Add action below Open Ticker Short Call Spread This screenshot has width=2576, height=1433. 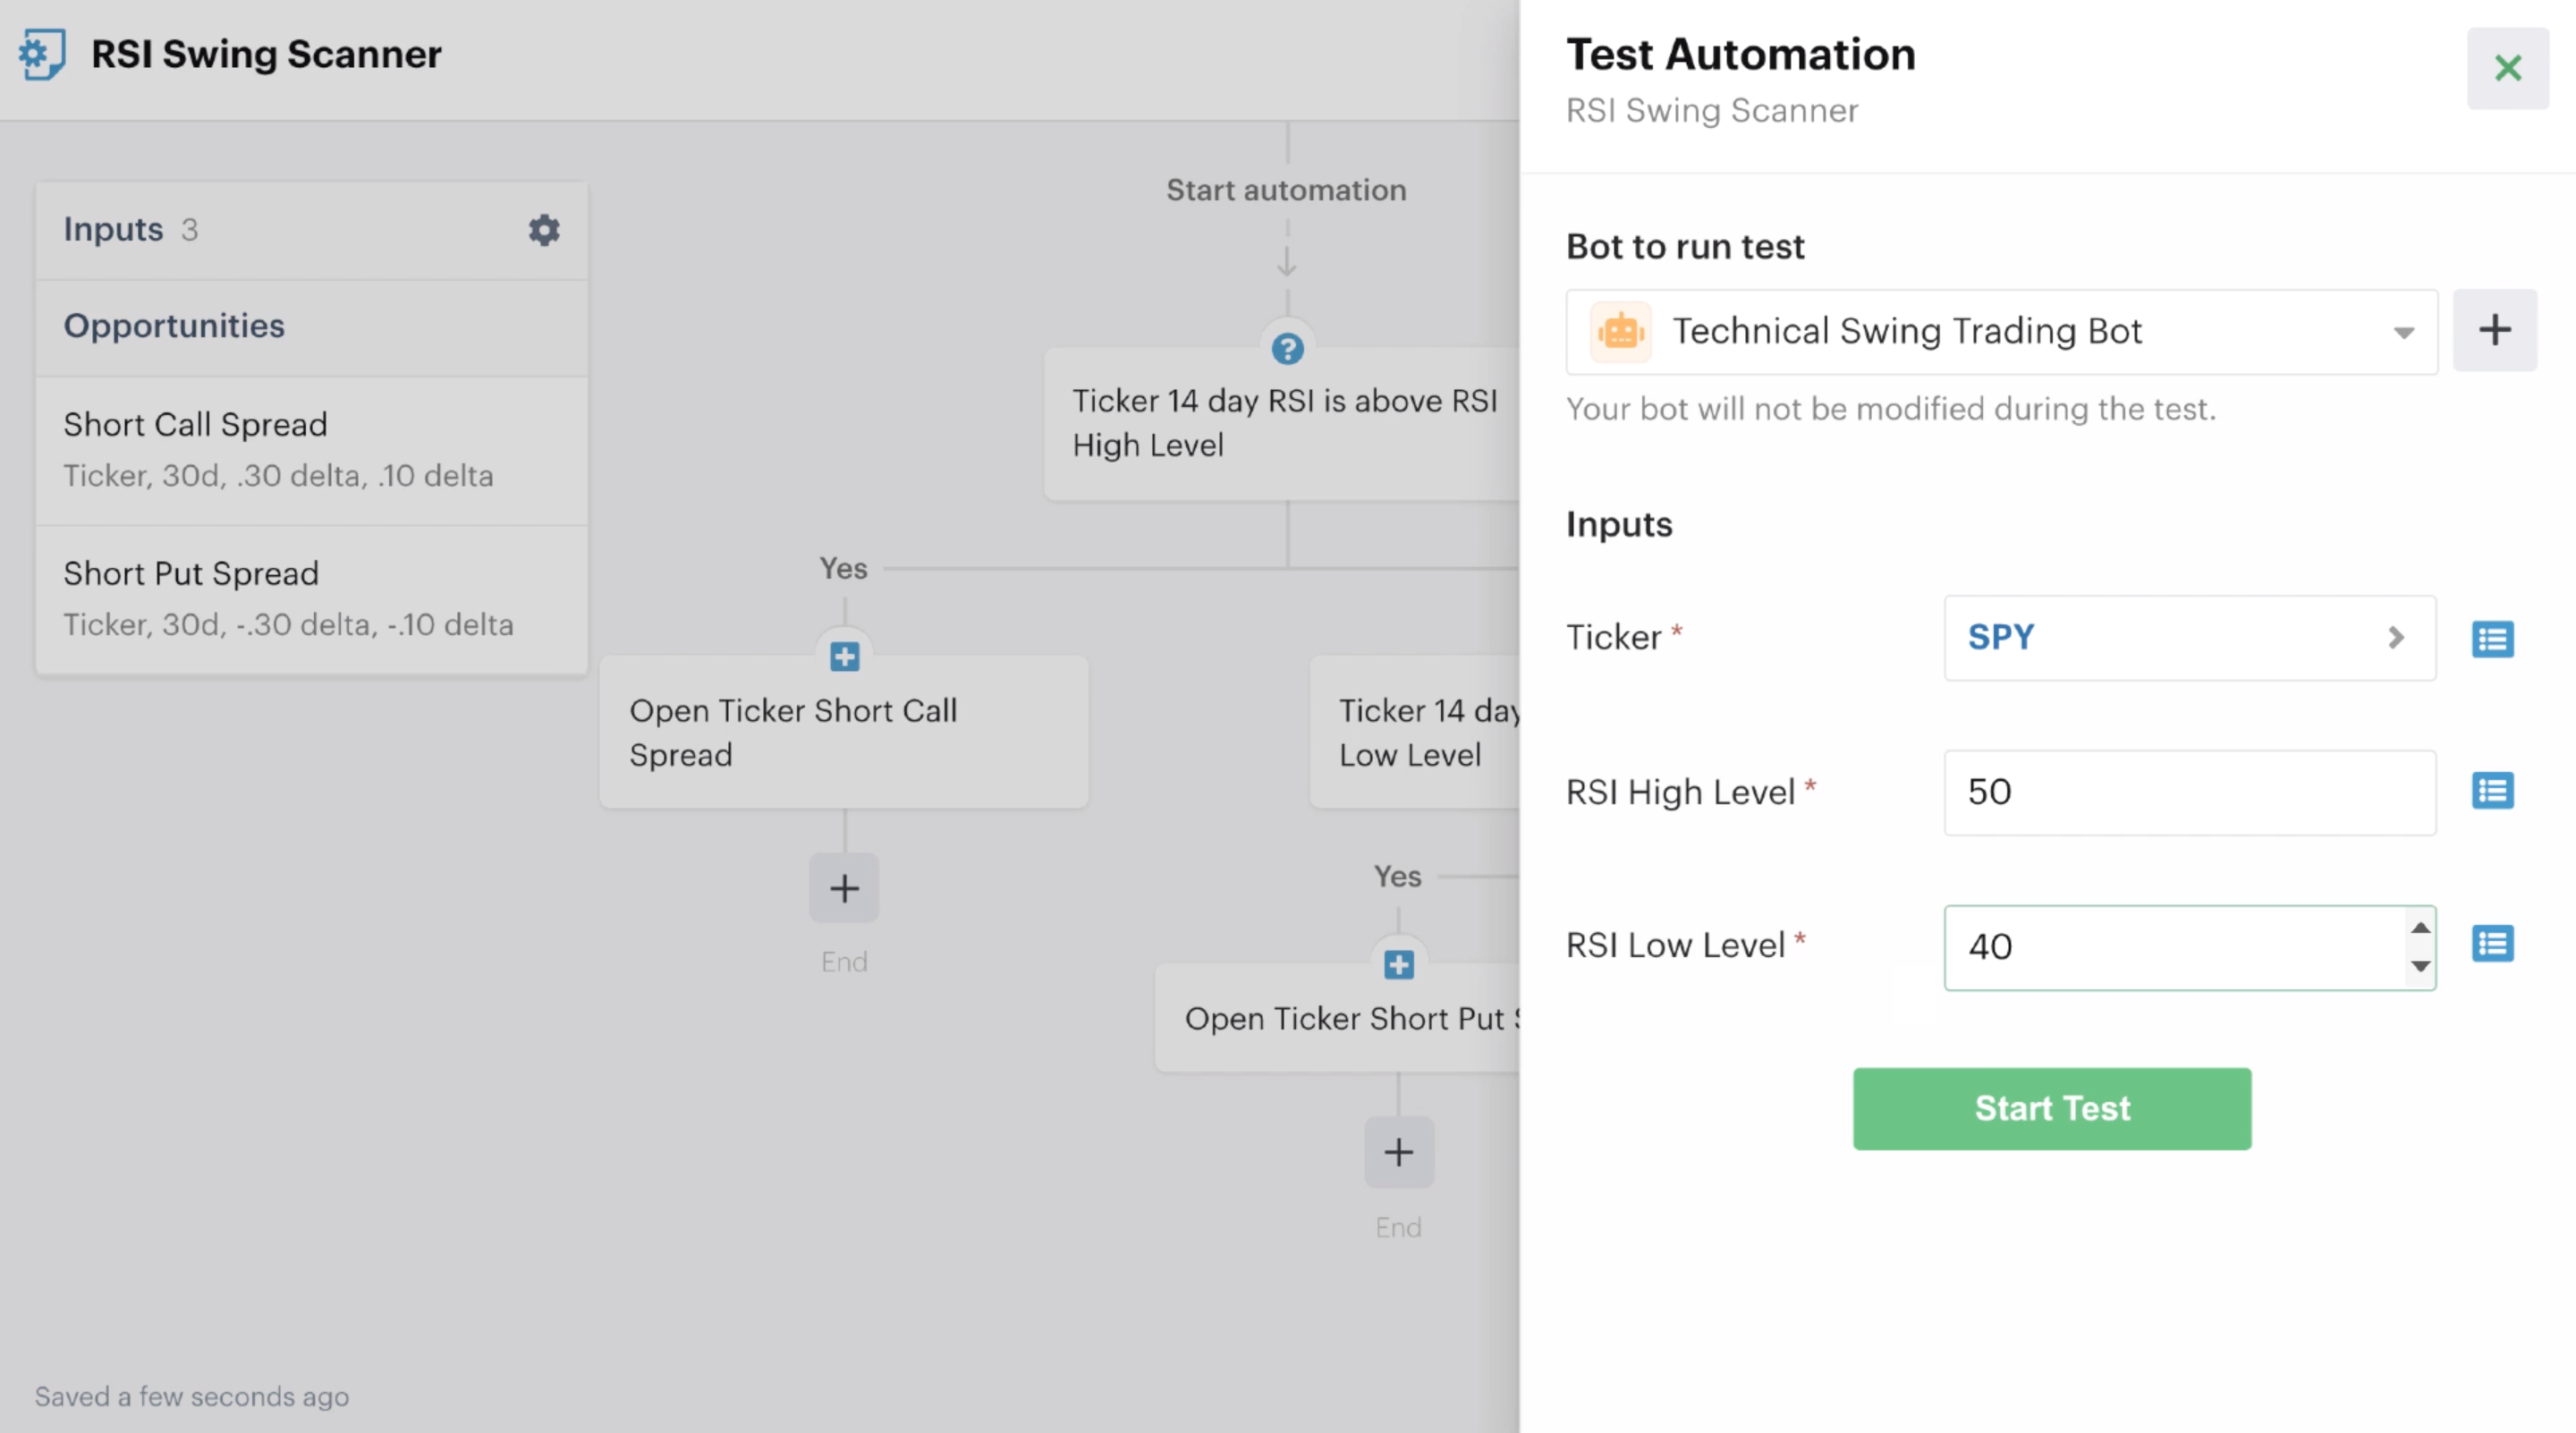coord(844,888)
